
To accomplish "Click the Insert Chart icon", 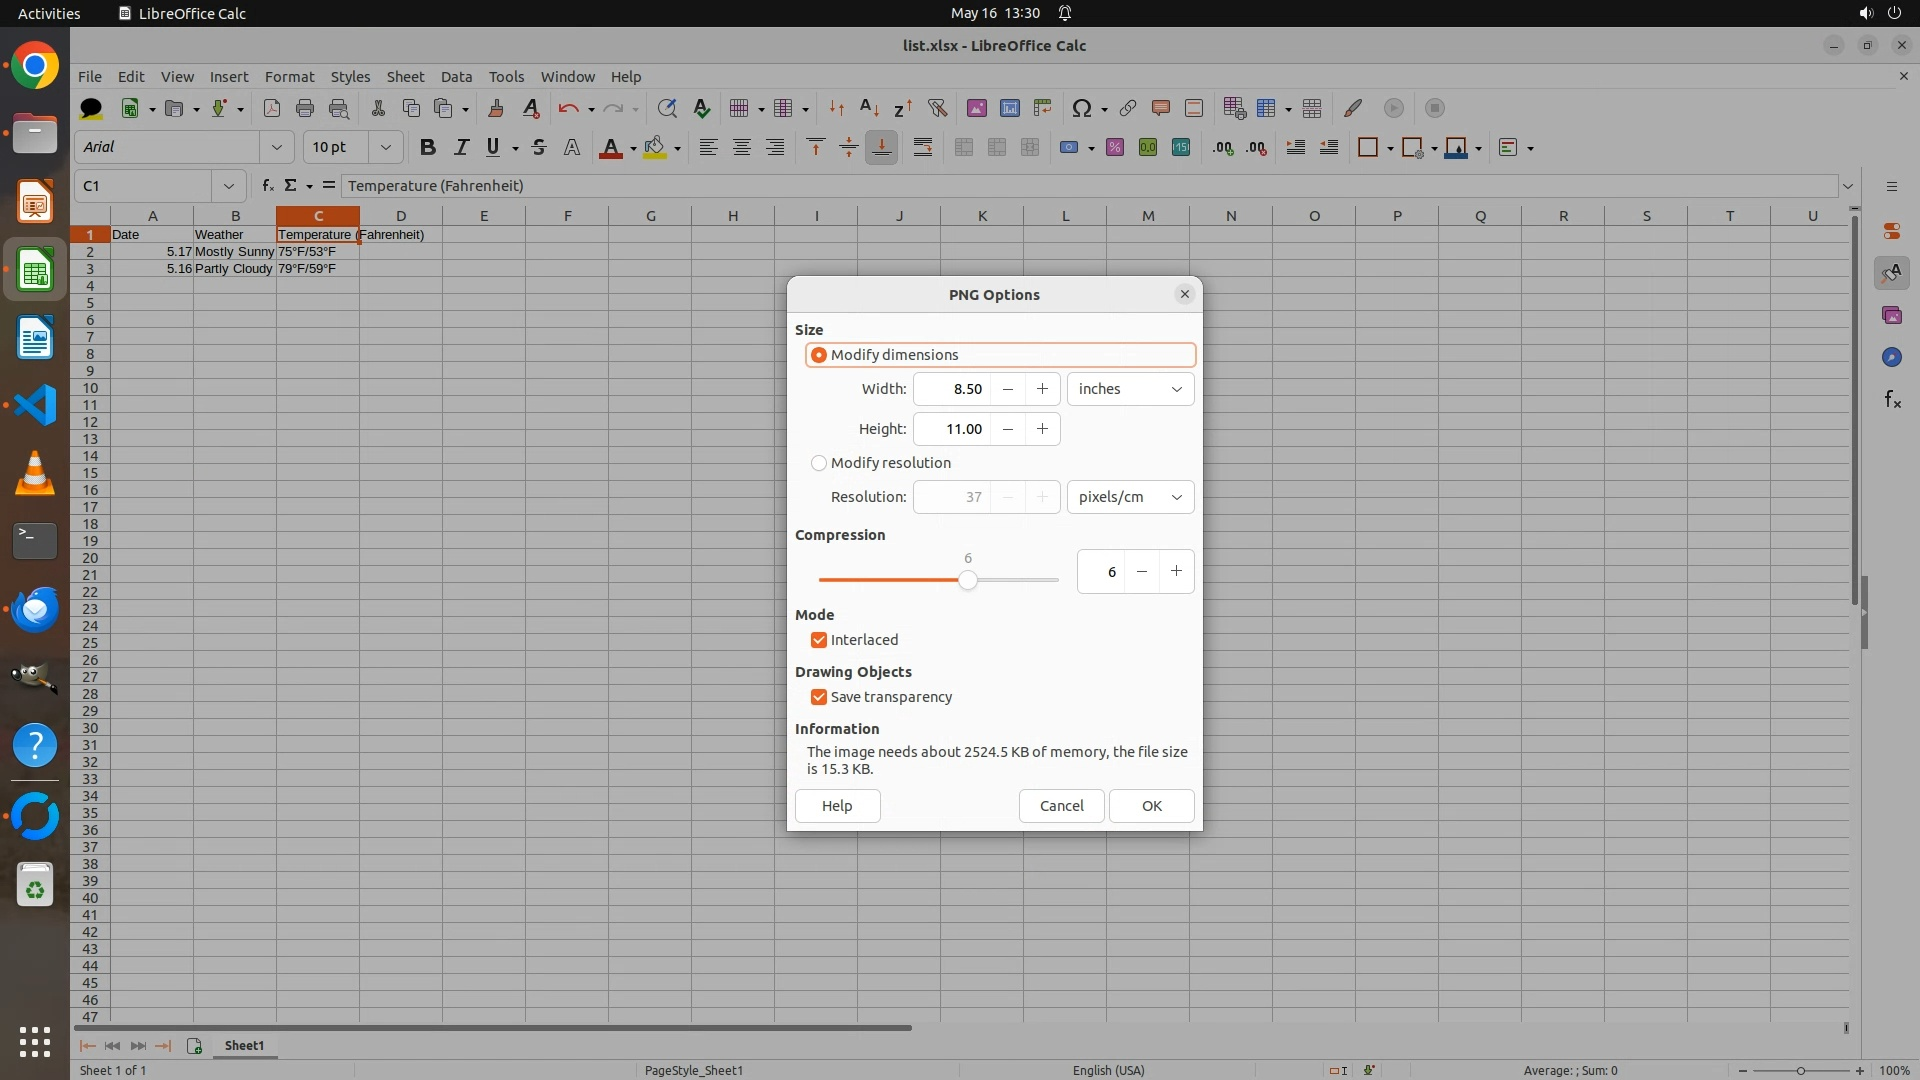I will click(1010, 108).
